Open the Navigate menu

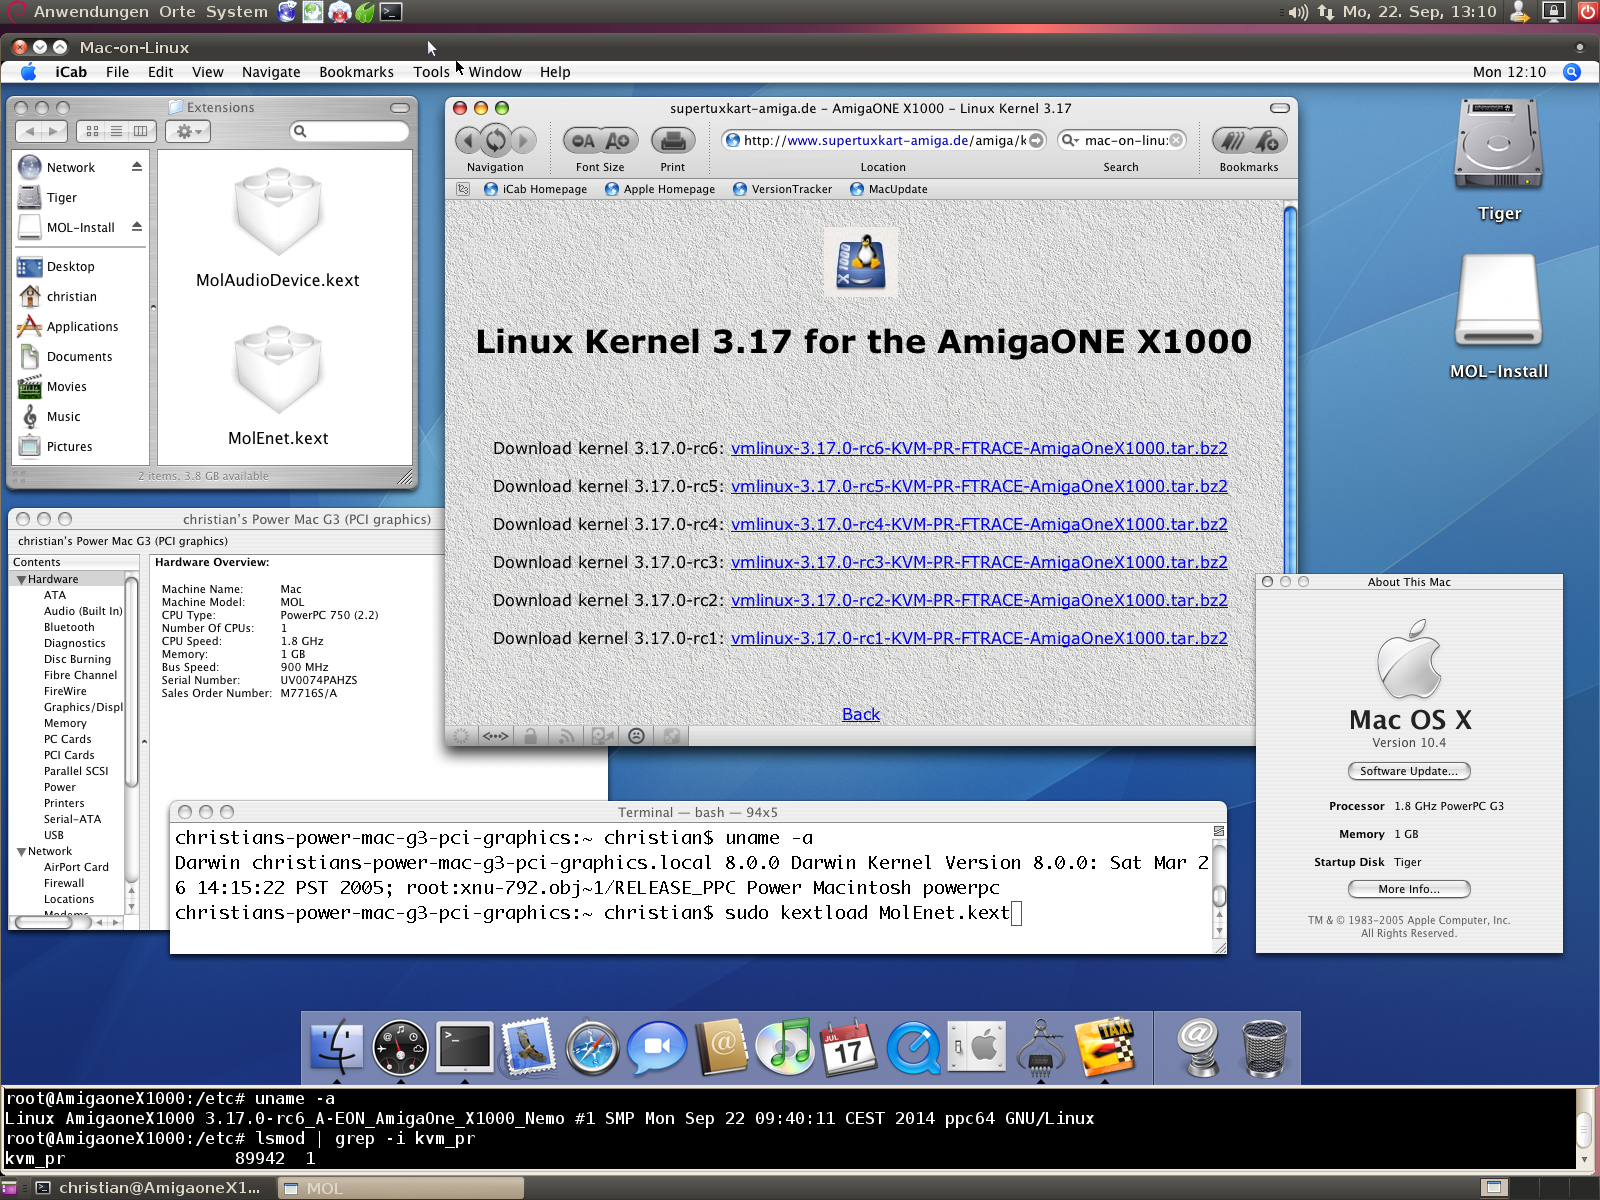coord(271,72)
